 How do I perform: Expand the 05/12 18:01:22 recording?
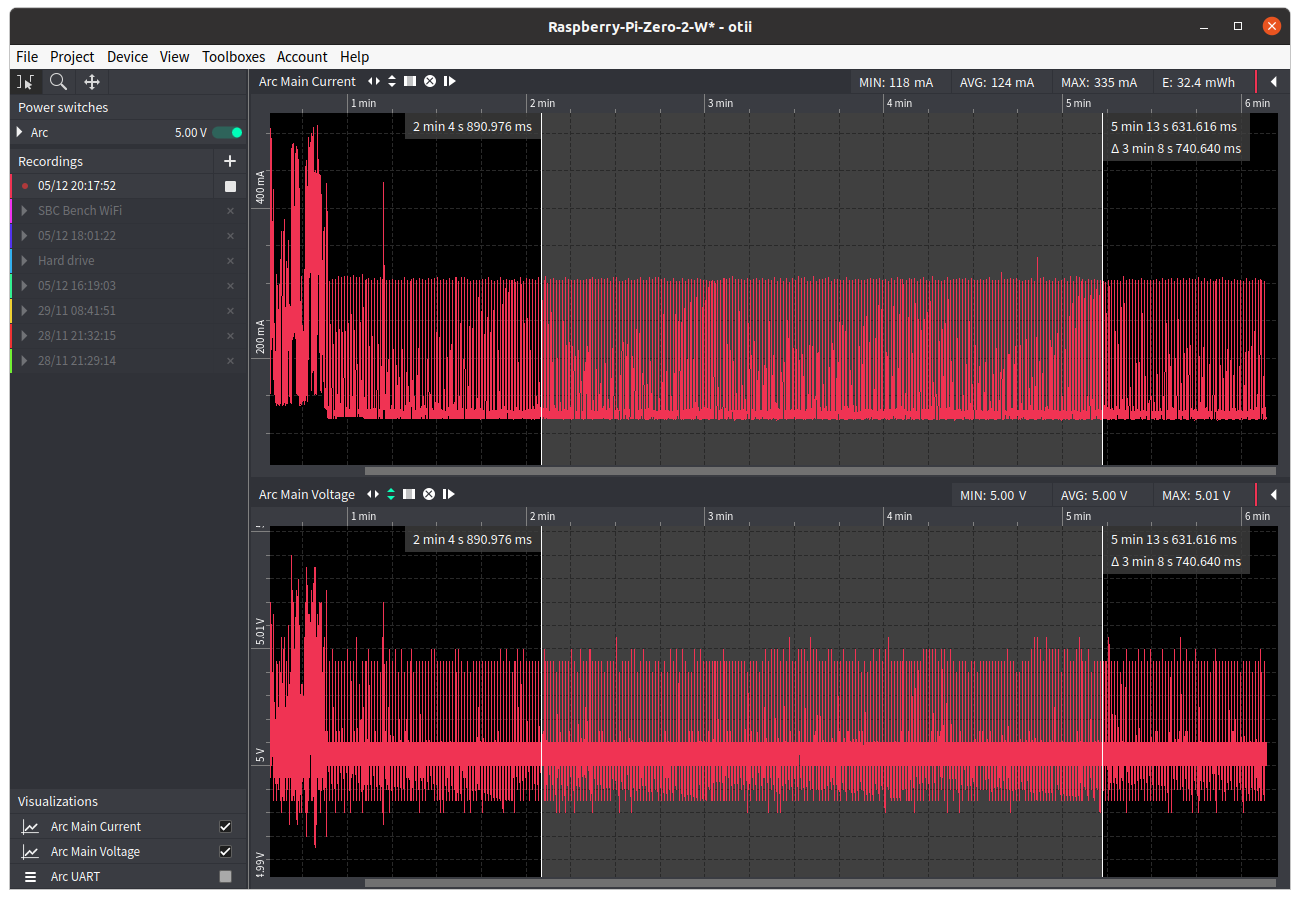click(x=24, y=236)
